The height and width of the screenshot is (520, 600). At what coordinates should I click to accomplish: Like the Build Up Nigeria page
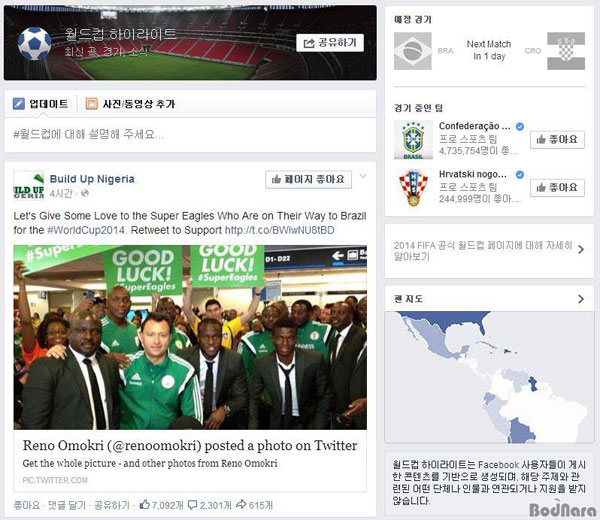308,179
